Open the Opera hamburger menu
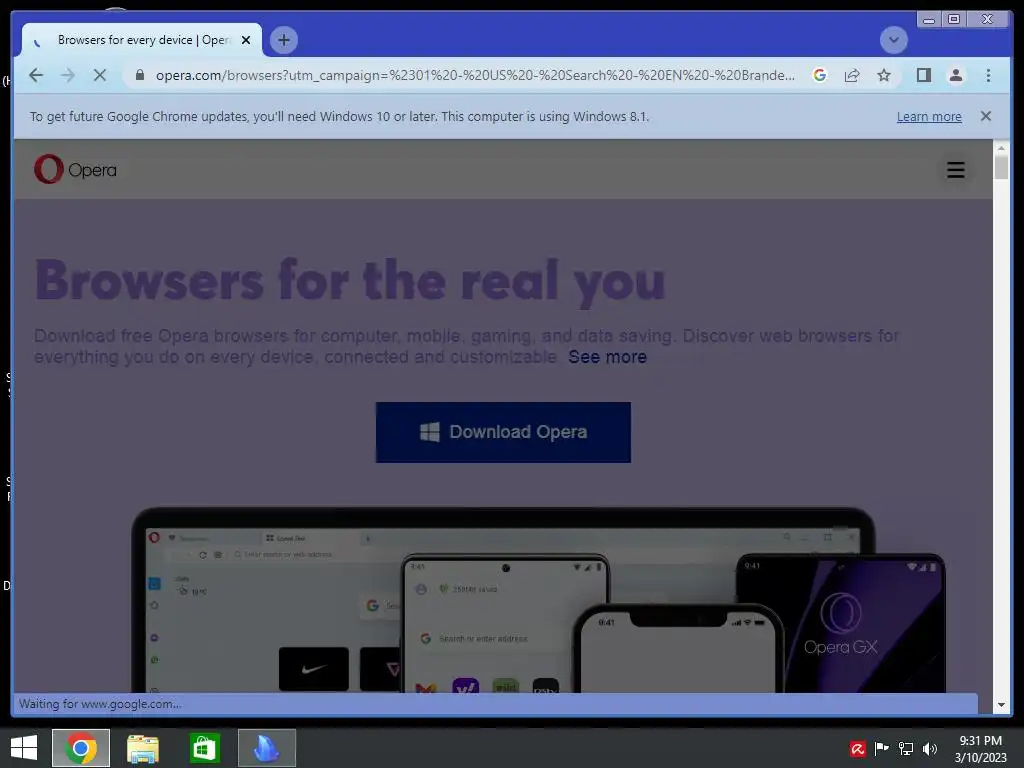Screen dimensions: 1024x768 pos(955,169)
